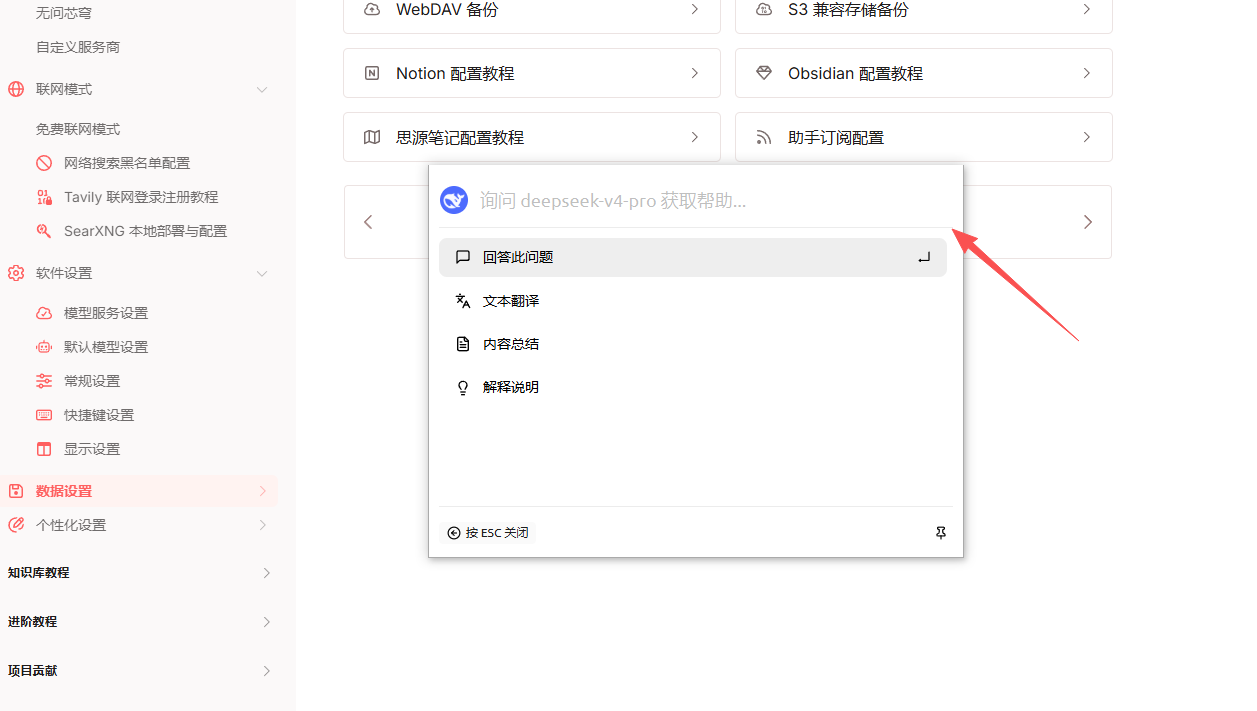Image resolution: width=1257 pixels, height=711 pixels.
Task: Click the cloud icon beside 模型服务设置
Action: click(44, 313)
